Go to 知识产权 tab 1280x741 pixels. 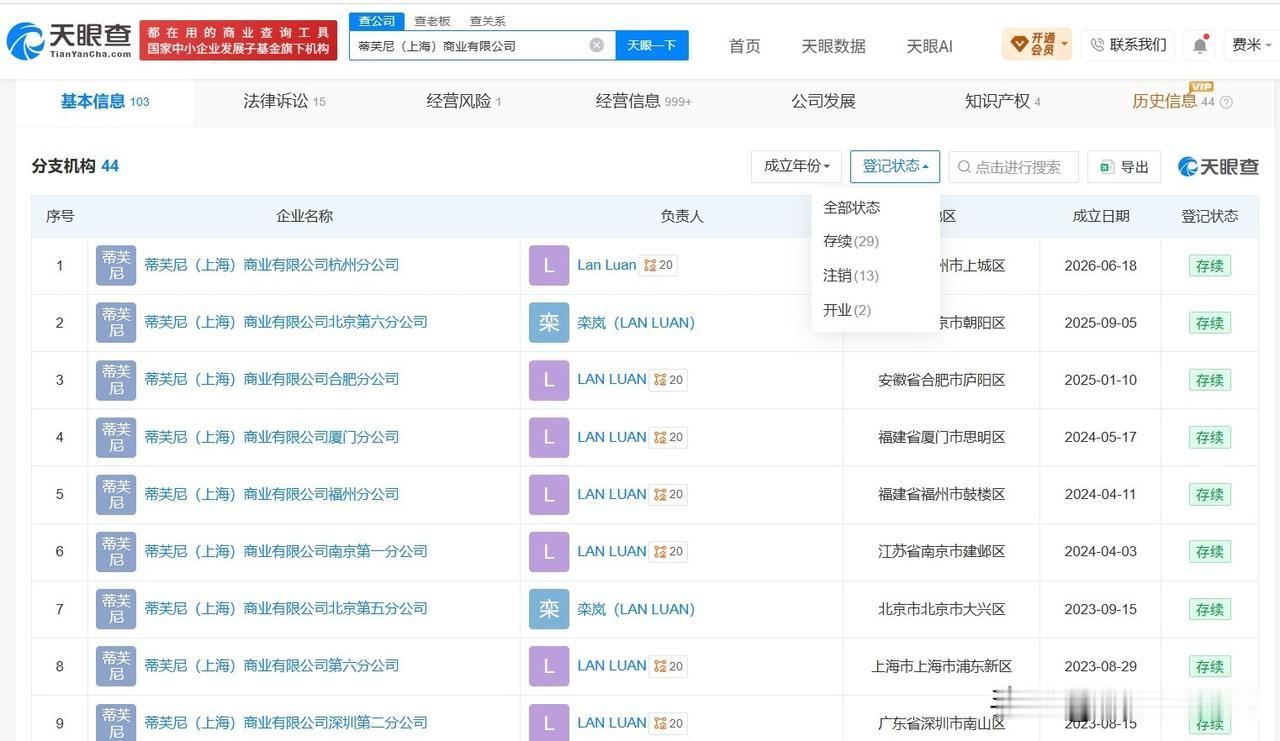(x=1003, y=101)
